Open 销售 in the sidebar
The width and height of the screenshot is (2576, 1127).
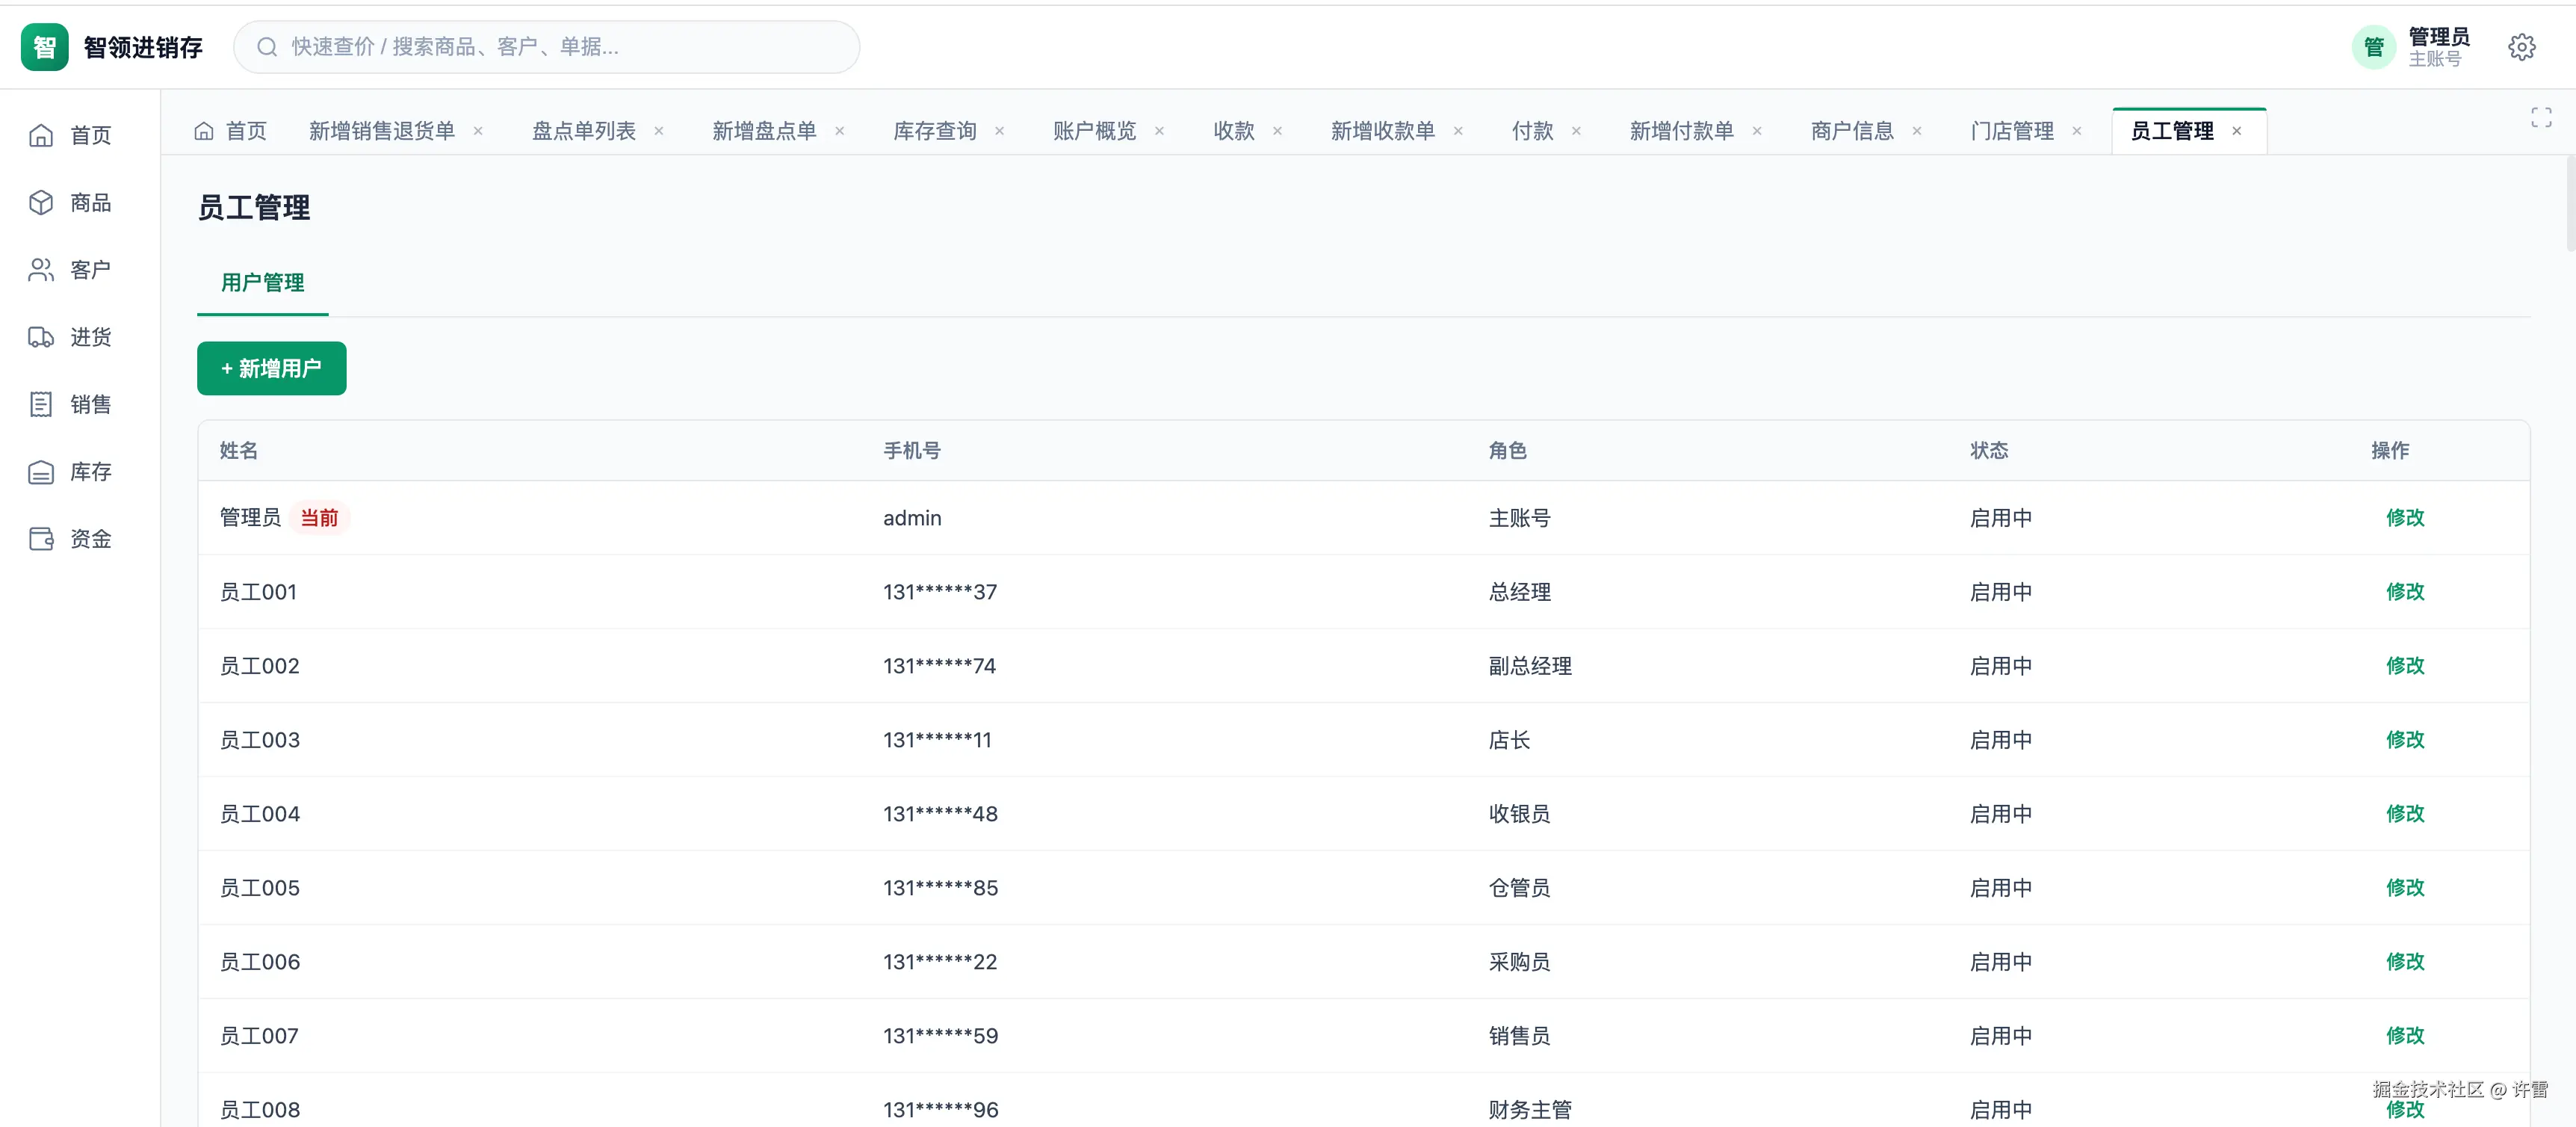[x=70, y=404]
